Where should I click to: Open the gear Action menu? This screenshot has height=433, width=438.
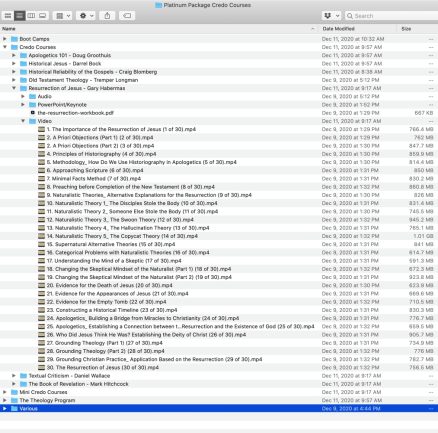[86, 16]
